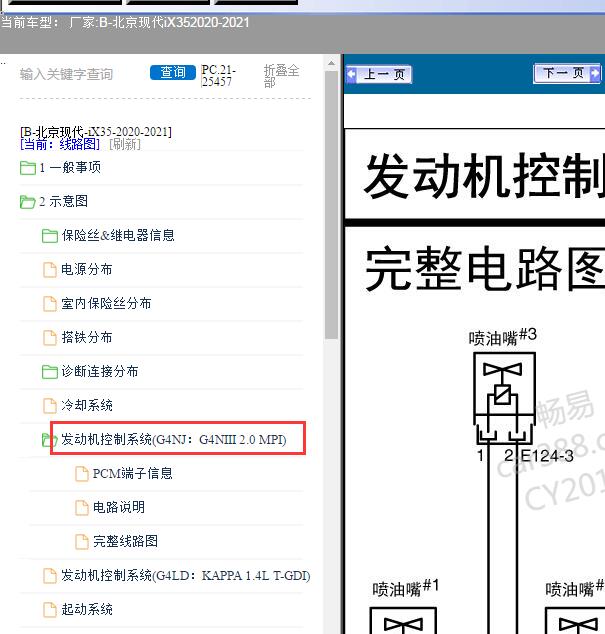The height and width of the screenshot is (634, 605).
Task: Select 2 示意图 tree entry text
Action: 63,201
